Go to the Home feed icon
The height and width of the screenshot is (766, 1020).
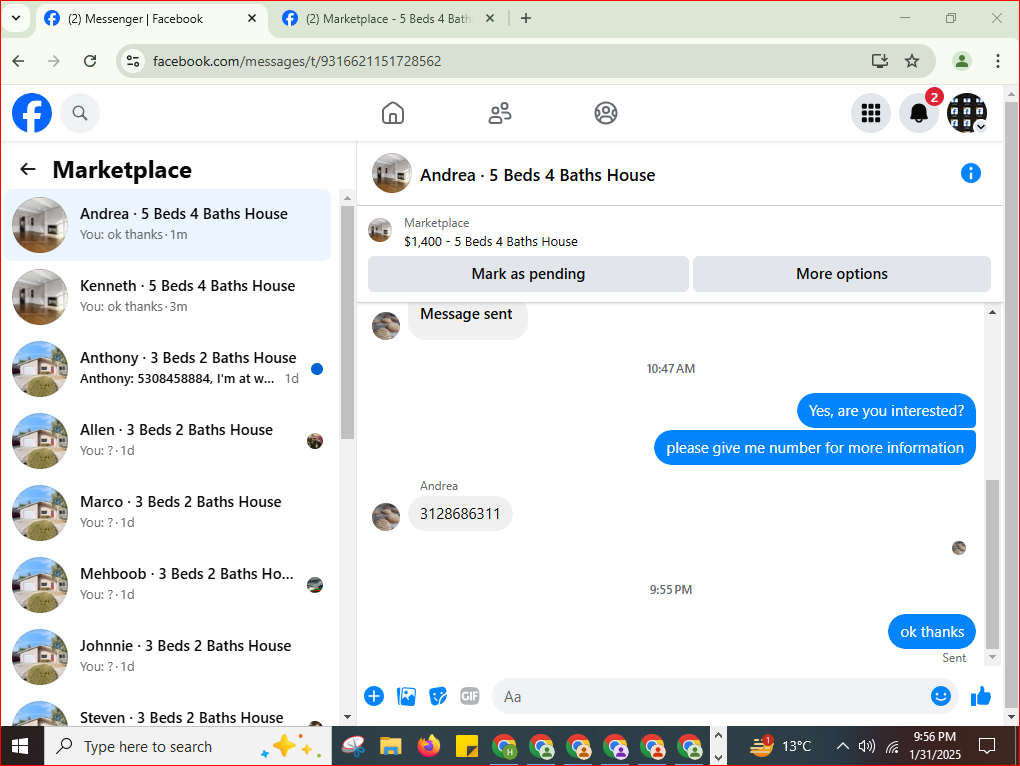[393, 113]
